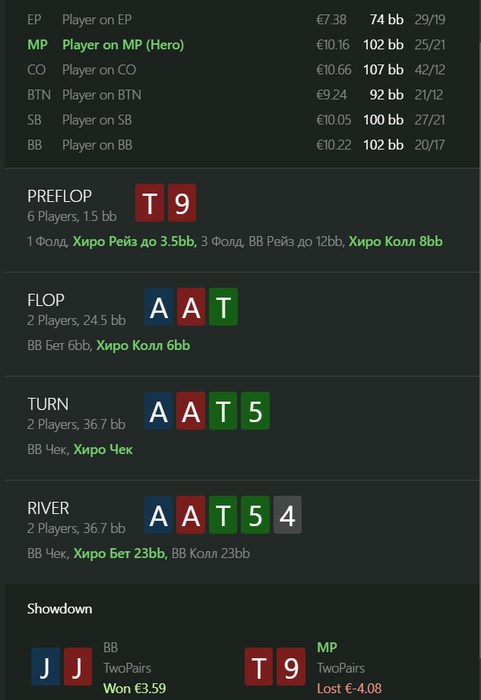Click the RIVER section heading
Image resolution: width=481 pixels, height=700 pixels.
(x=48, y=508)
